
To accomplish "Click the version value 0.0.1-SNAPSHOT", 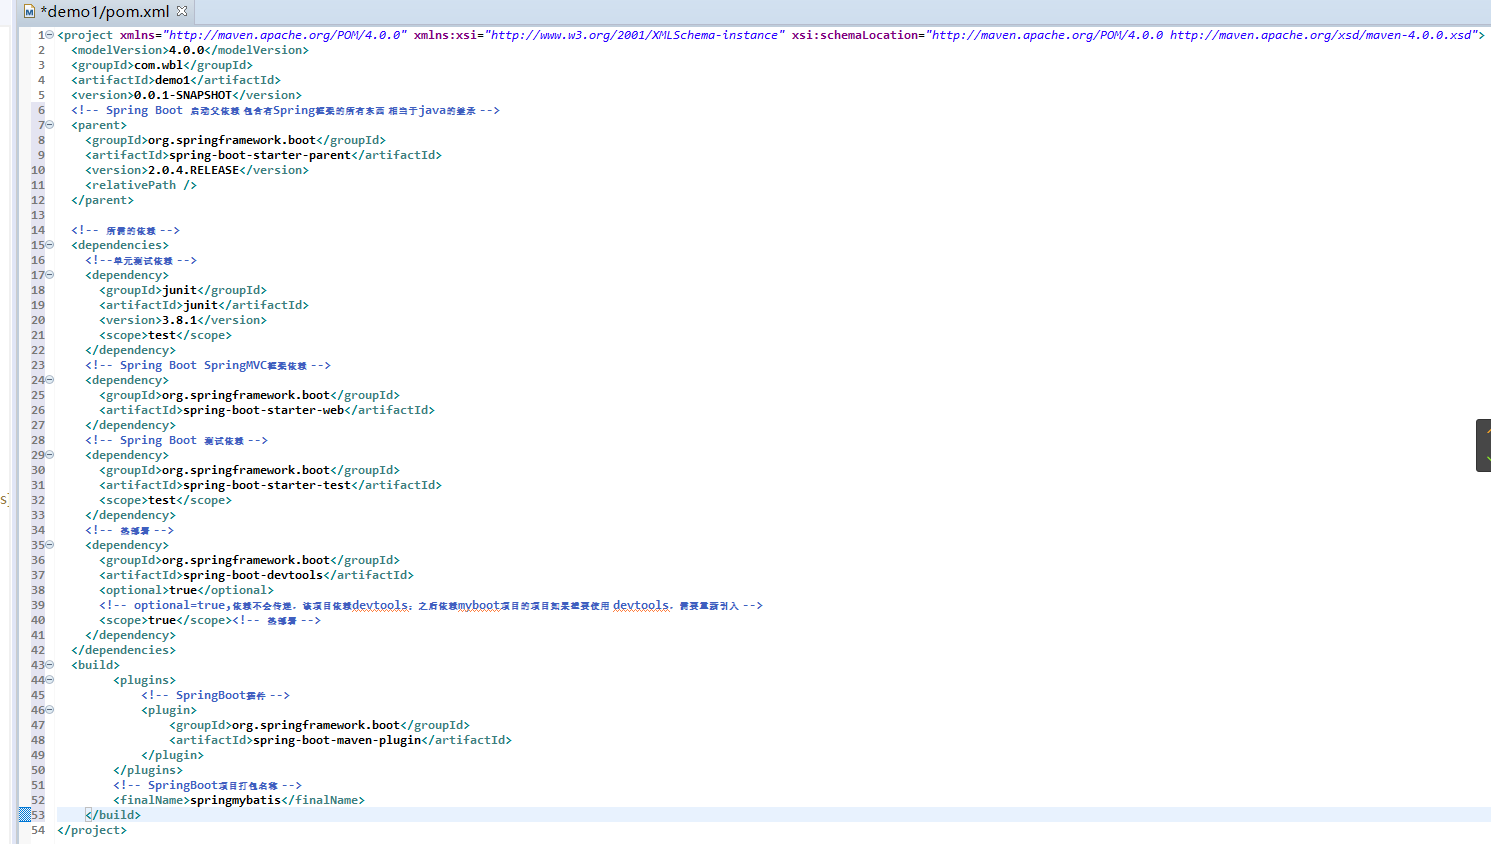I will 183,95.
